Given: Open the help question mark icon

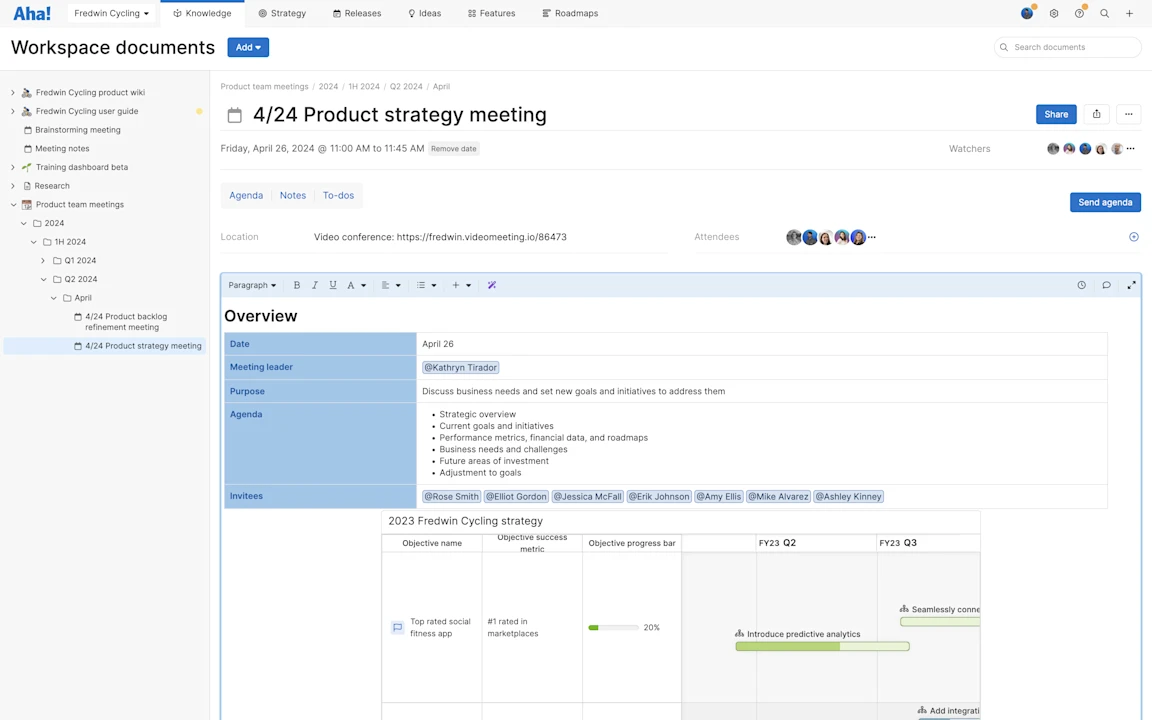Looking at the screenshot, I should pos(1079,13).
